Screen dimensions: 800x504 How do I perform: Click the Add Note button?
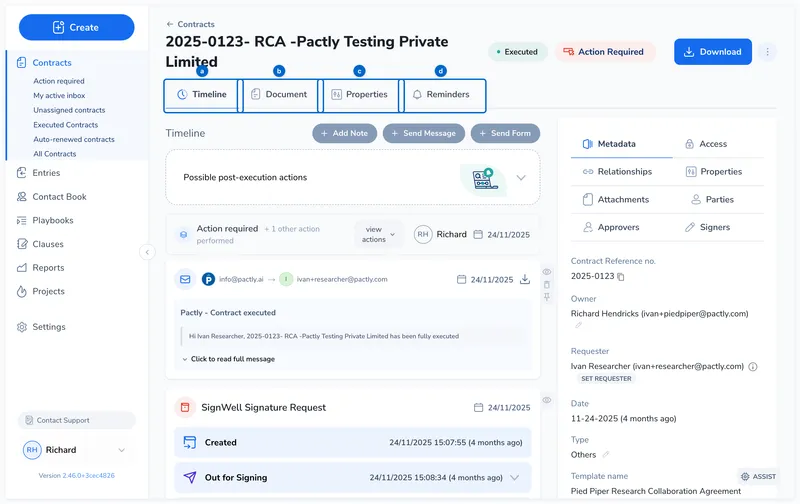[344, 133]
